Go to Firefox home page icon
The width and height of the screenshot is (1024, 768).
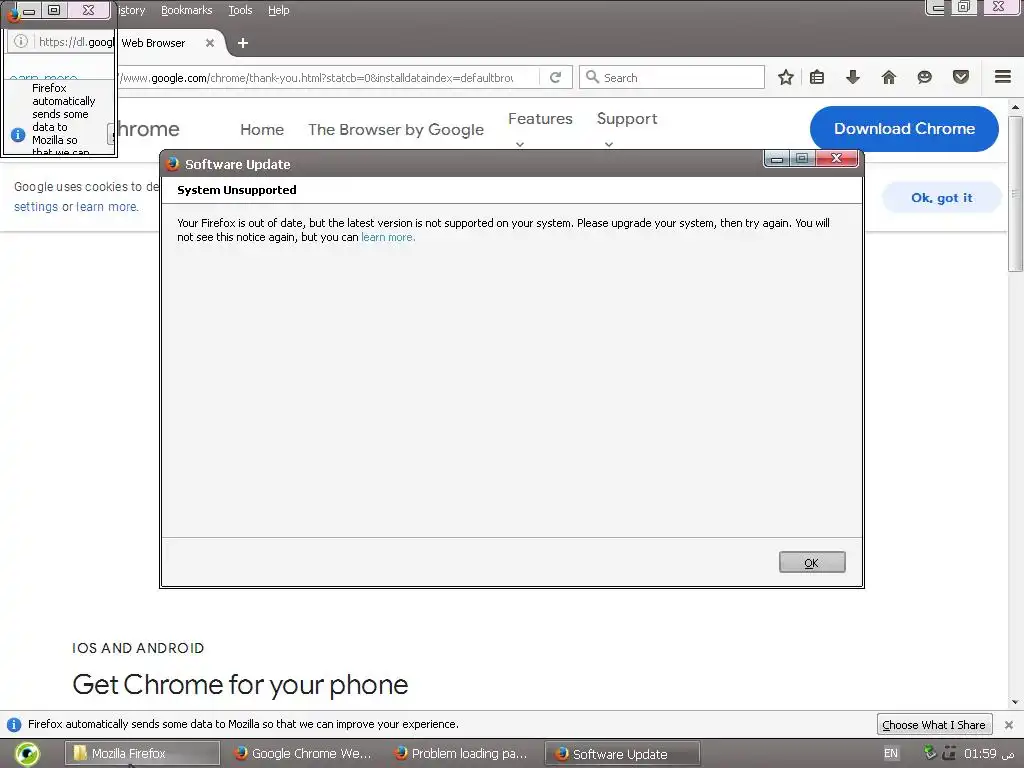pyautogui.click(x=889, y=78)
